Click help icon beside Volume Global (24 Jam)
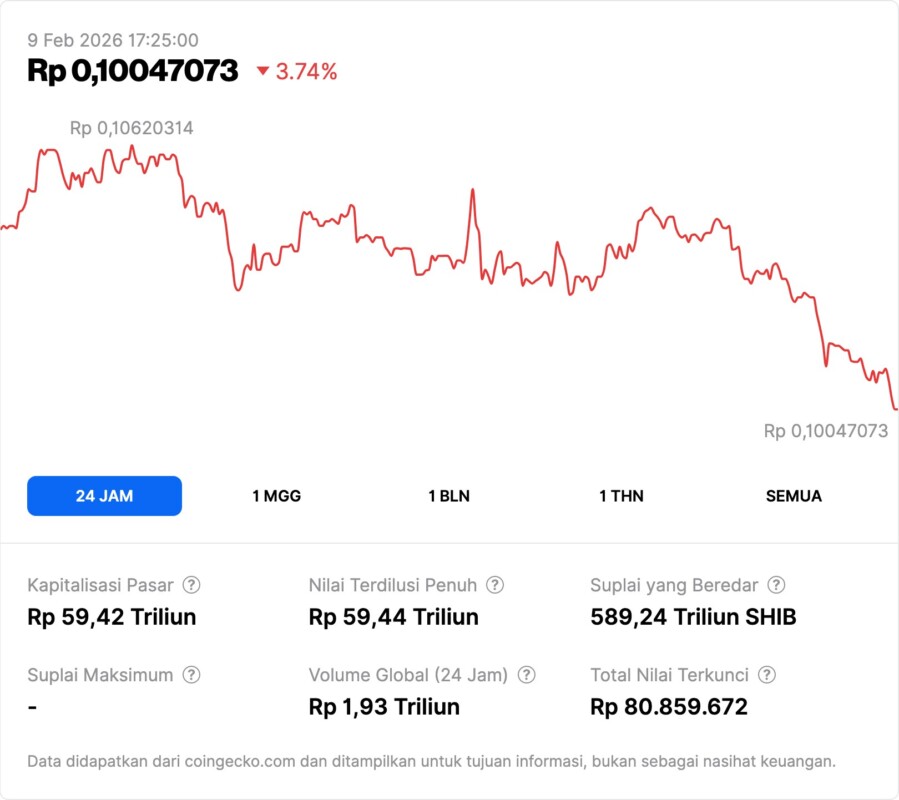Image resolution: width=899 pixels, height=800 pixels. (x=527, y=675)
